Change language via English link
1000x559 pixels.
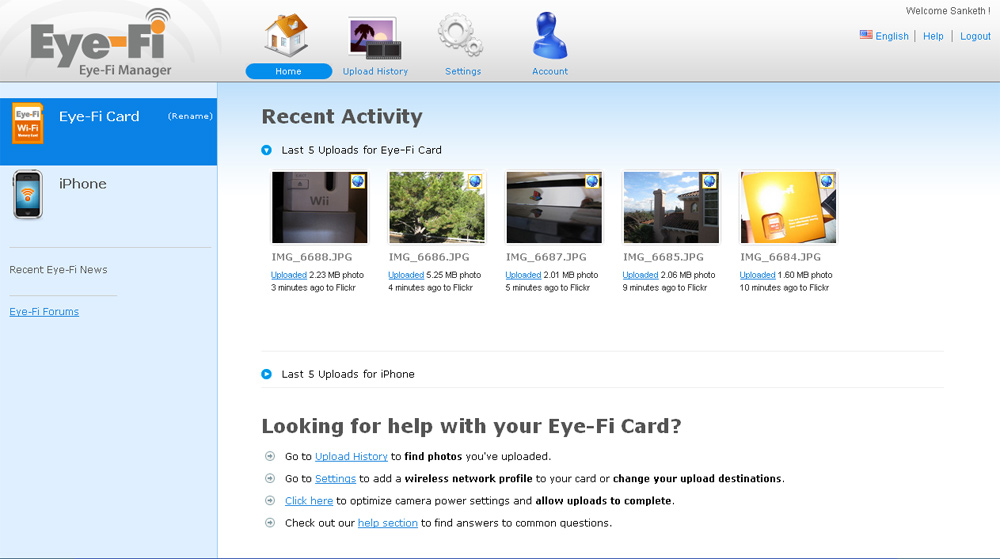point(892,36)
